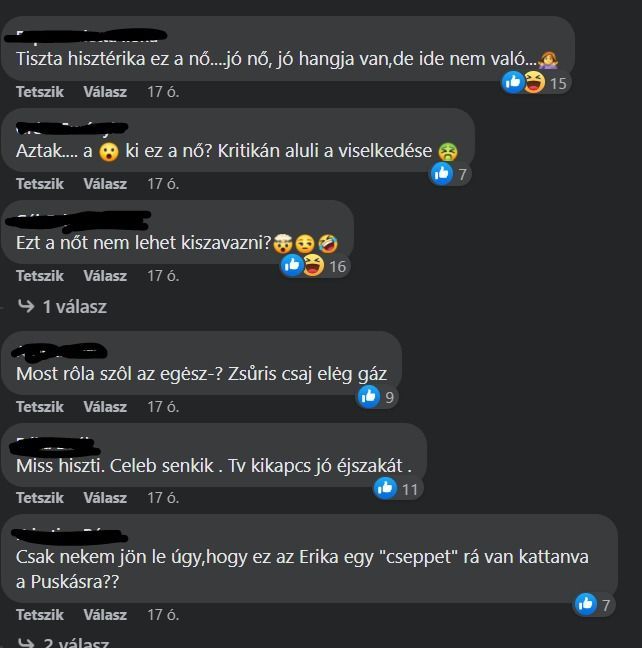Click the reply arrow icon next to '1 válasz'
This screenshot has height=648, width=642.
[26, 306]
